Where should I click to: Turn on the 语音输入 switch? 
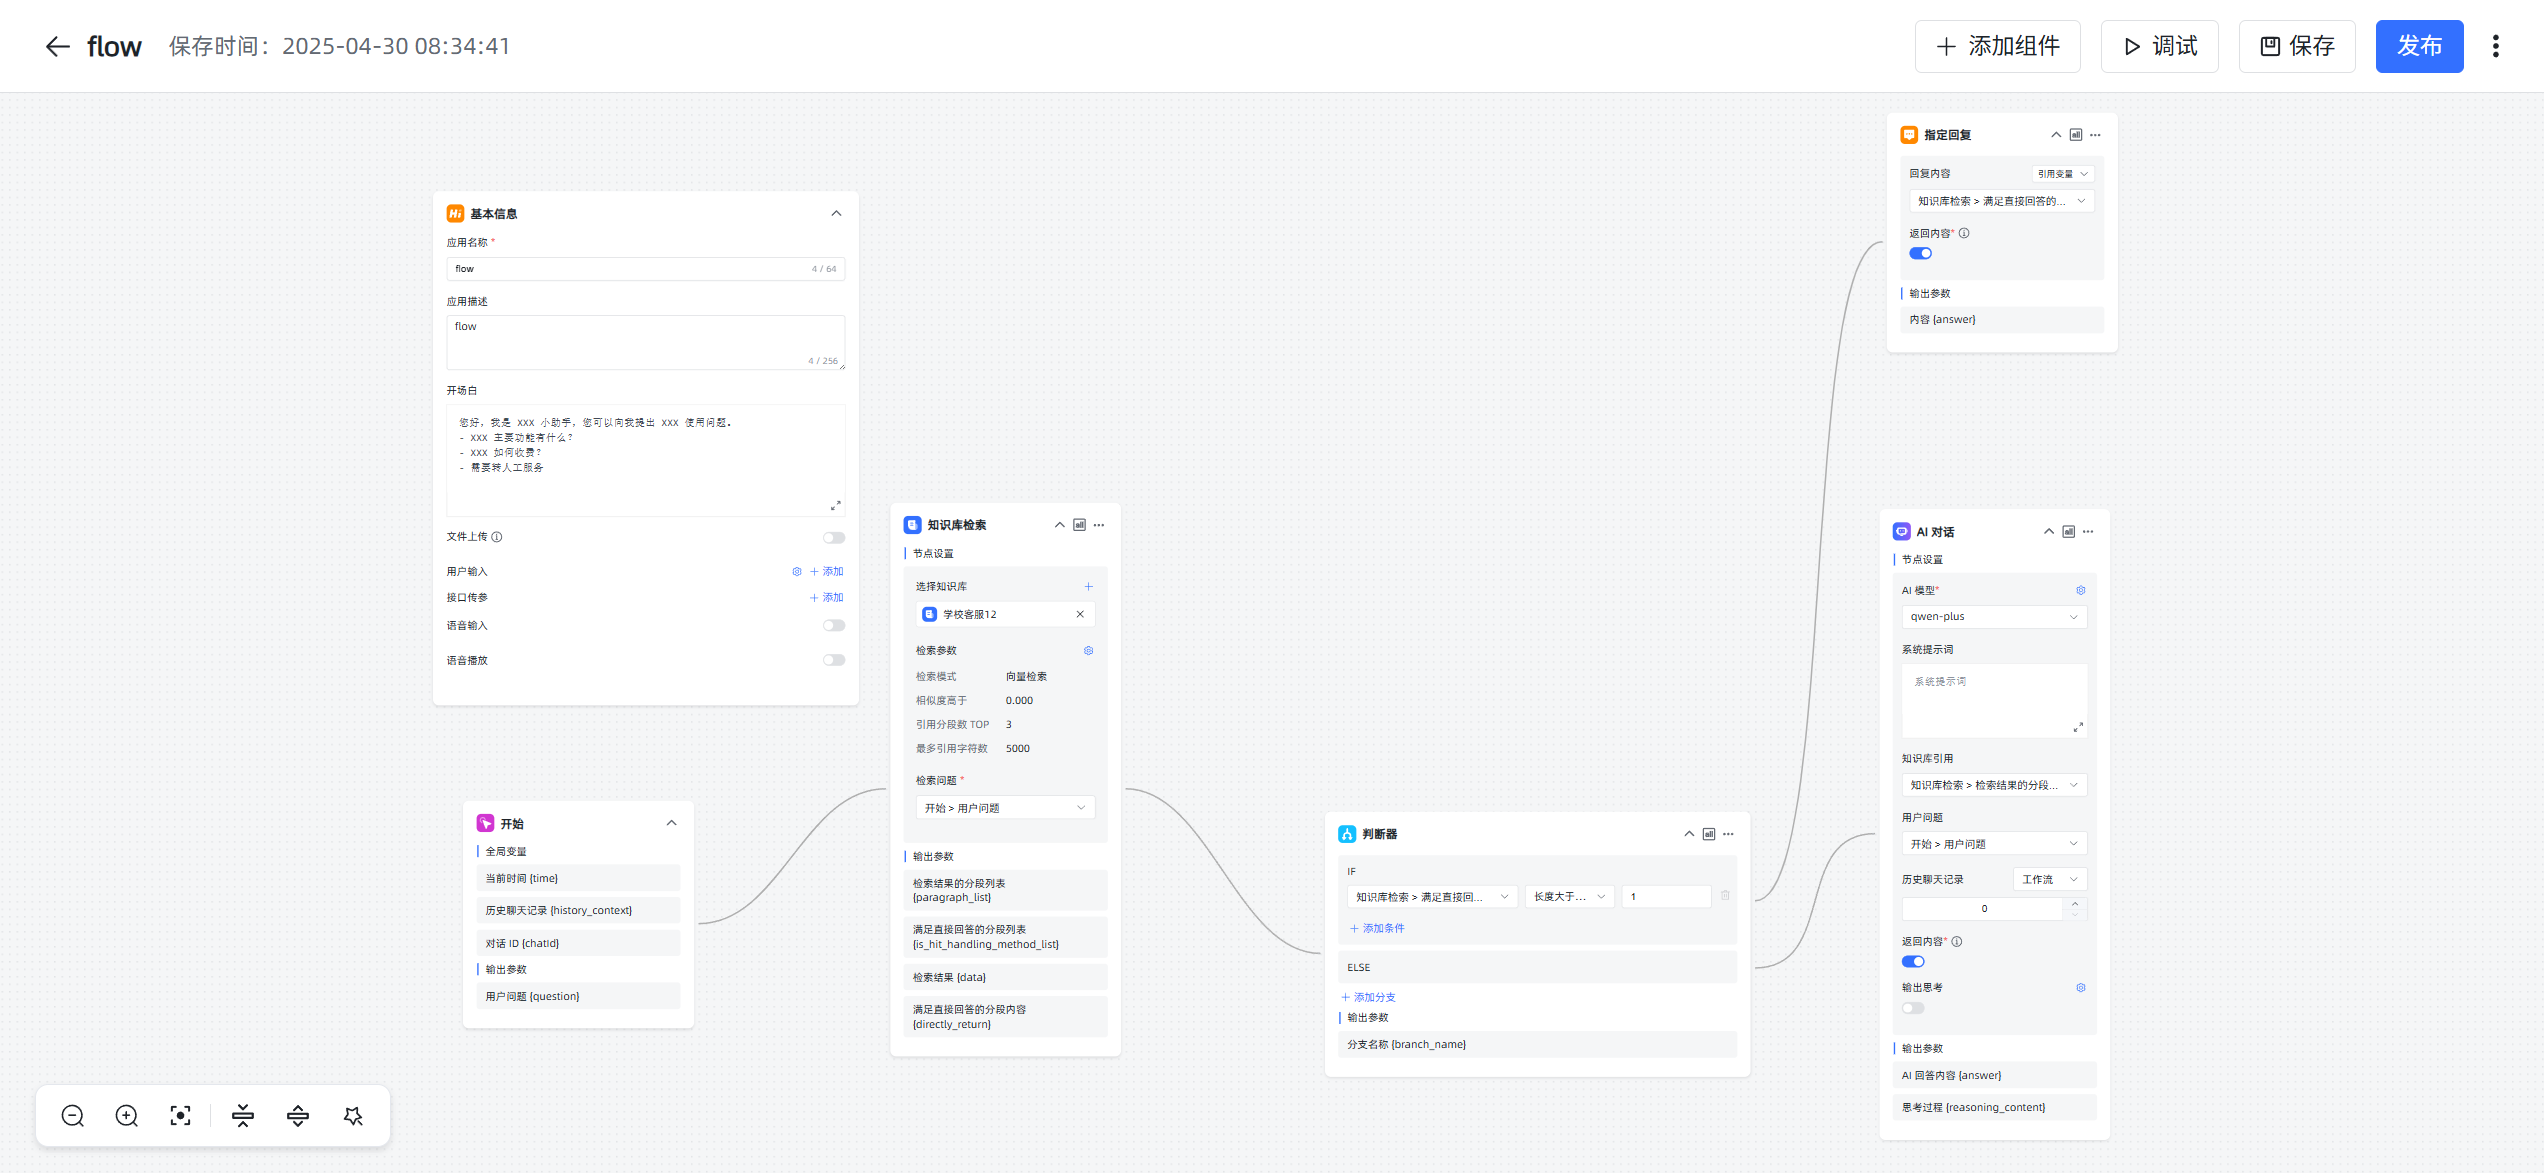pyautogui.click(x=833, y=626)
